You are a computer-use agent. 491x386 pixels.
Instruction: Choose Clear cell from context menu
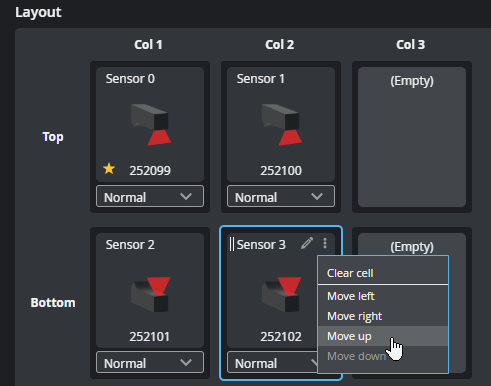point(383,273)
